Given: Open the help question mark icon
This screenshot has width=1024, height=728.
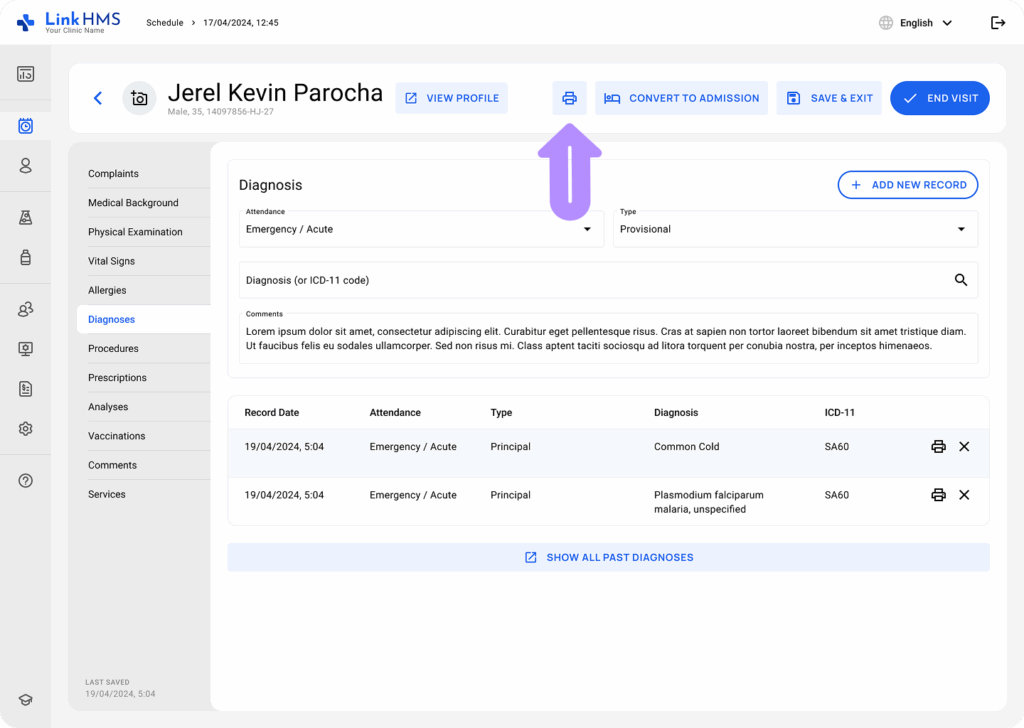Looking at the screenshot, I should pyautogui.click(x=26, y=480).
